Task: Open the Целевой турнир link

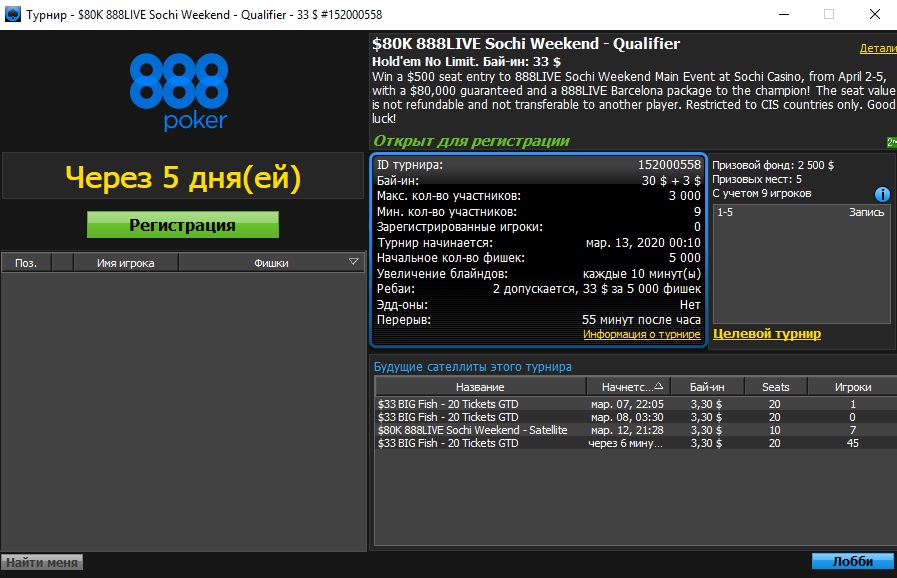Action: pos(767,334)
